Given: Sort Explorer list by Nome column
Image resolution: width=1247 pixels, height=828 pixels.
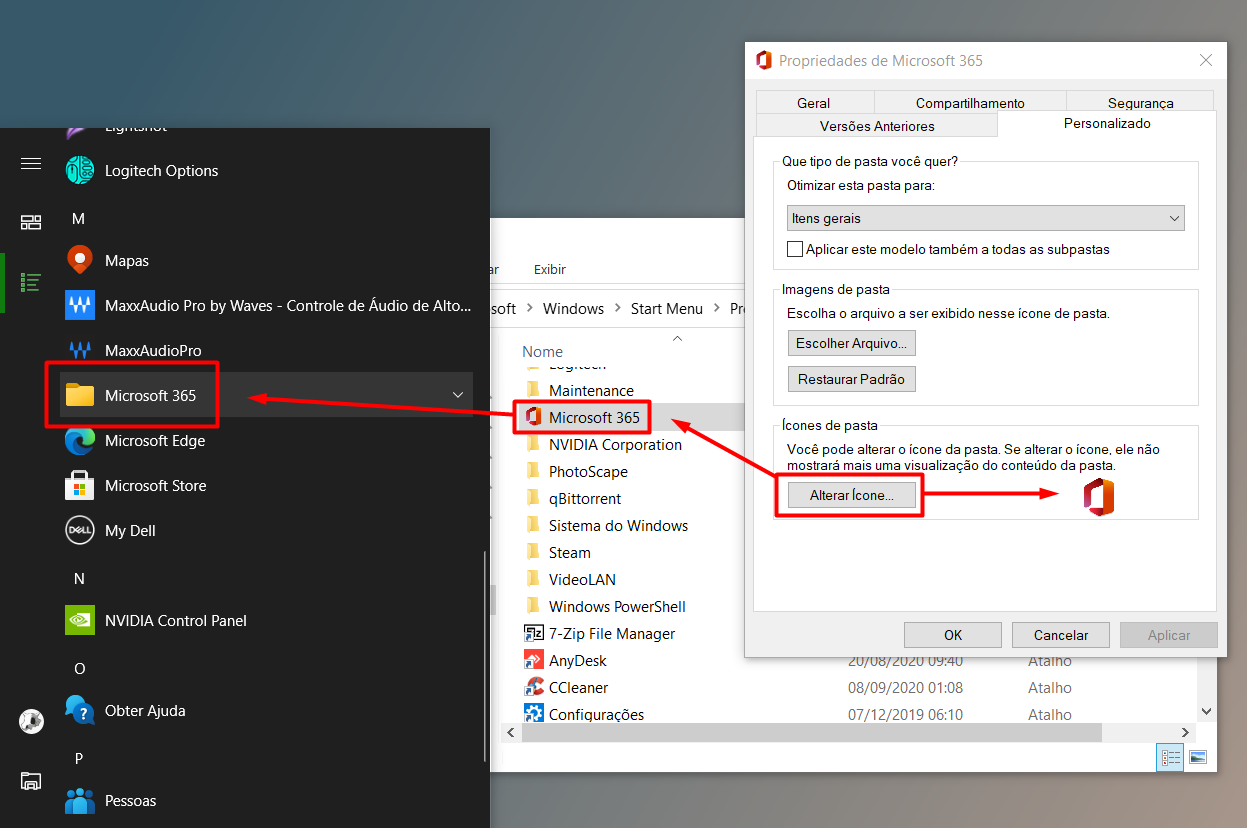Looking at the screenshot, I should click(x=543, y=352).
